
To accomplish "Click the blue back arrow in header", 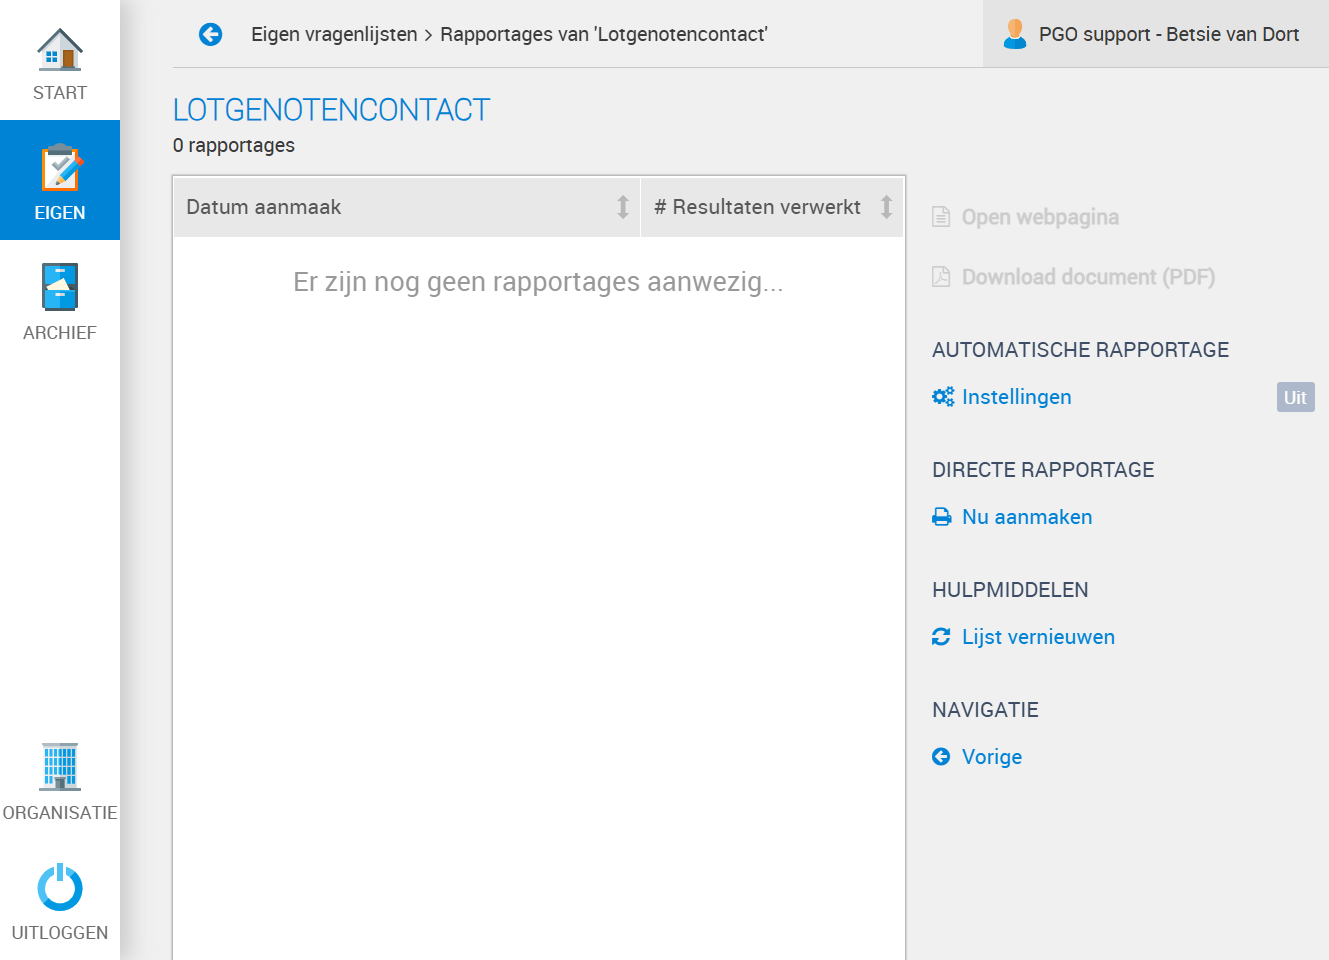I will tap(210, 35).
